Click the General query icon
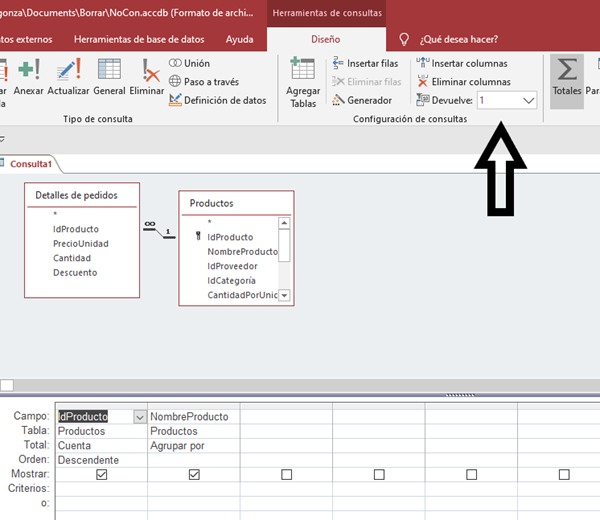Screen dimensions: 600x520 109,76
